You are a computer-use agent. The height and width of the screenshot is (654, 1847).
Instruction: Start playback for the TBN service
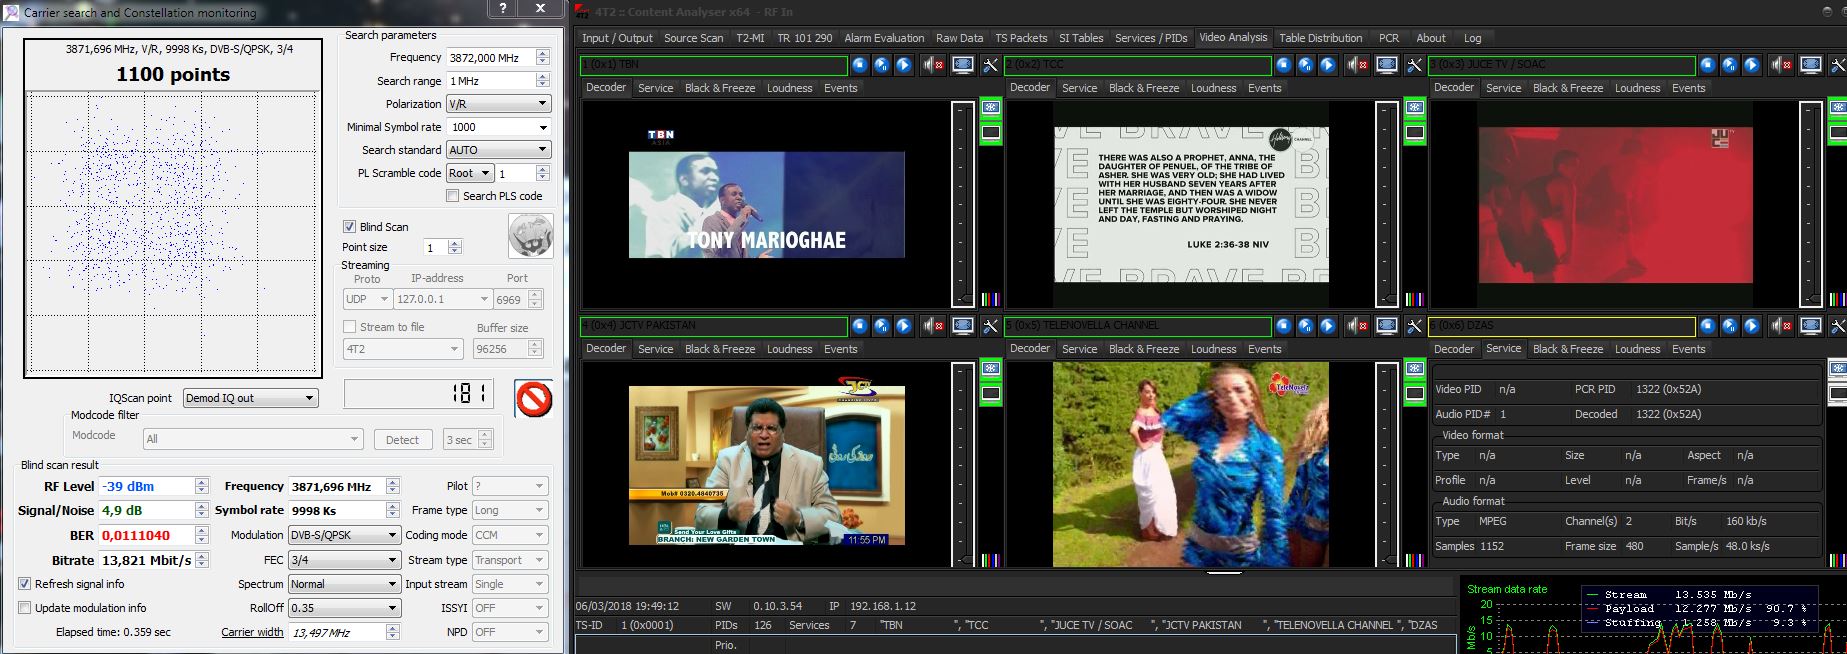click(x=904, y=65)
